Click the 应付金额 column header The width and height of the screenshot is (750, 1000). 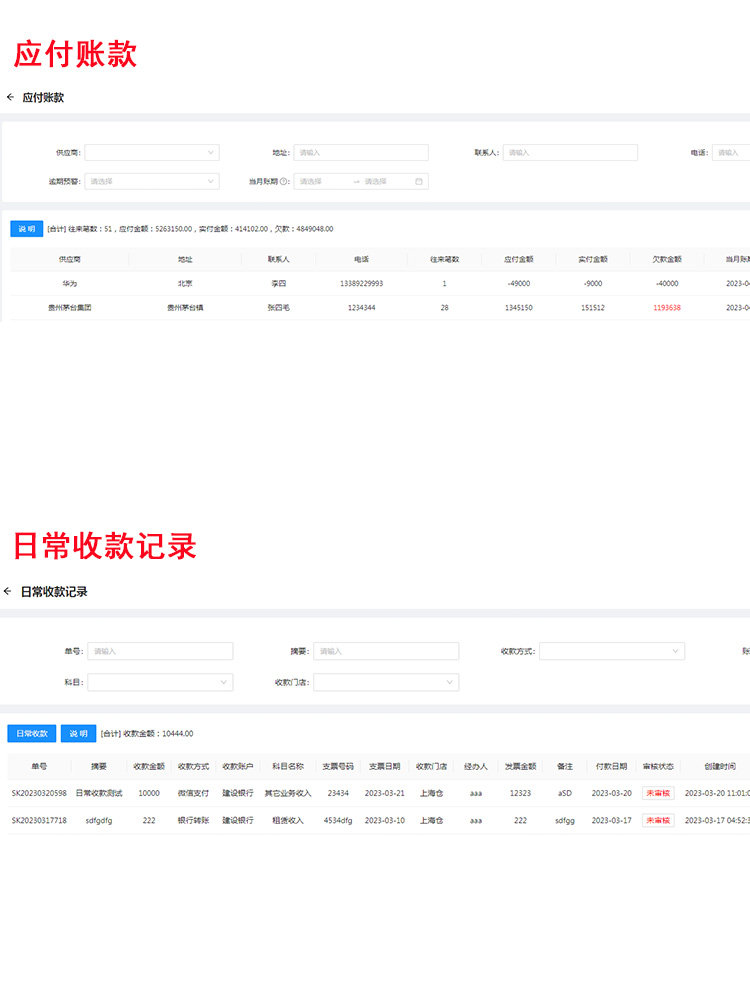click(x=518, y=259)
